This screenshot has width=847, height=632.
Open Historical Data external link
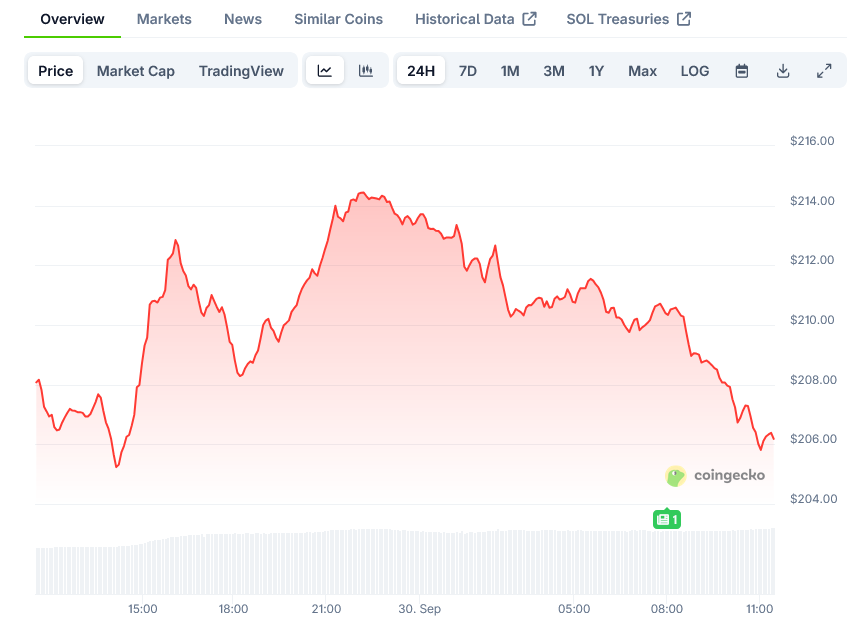coord(476,19)
